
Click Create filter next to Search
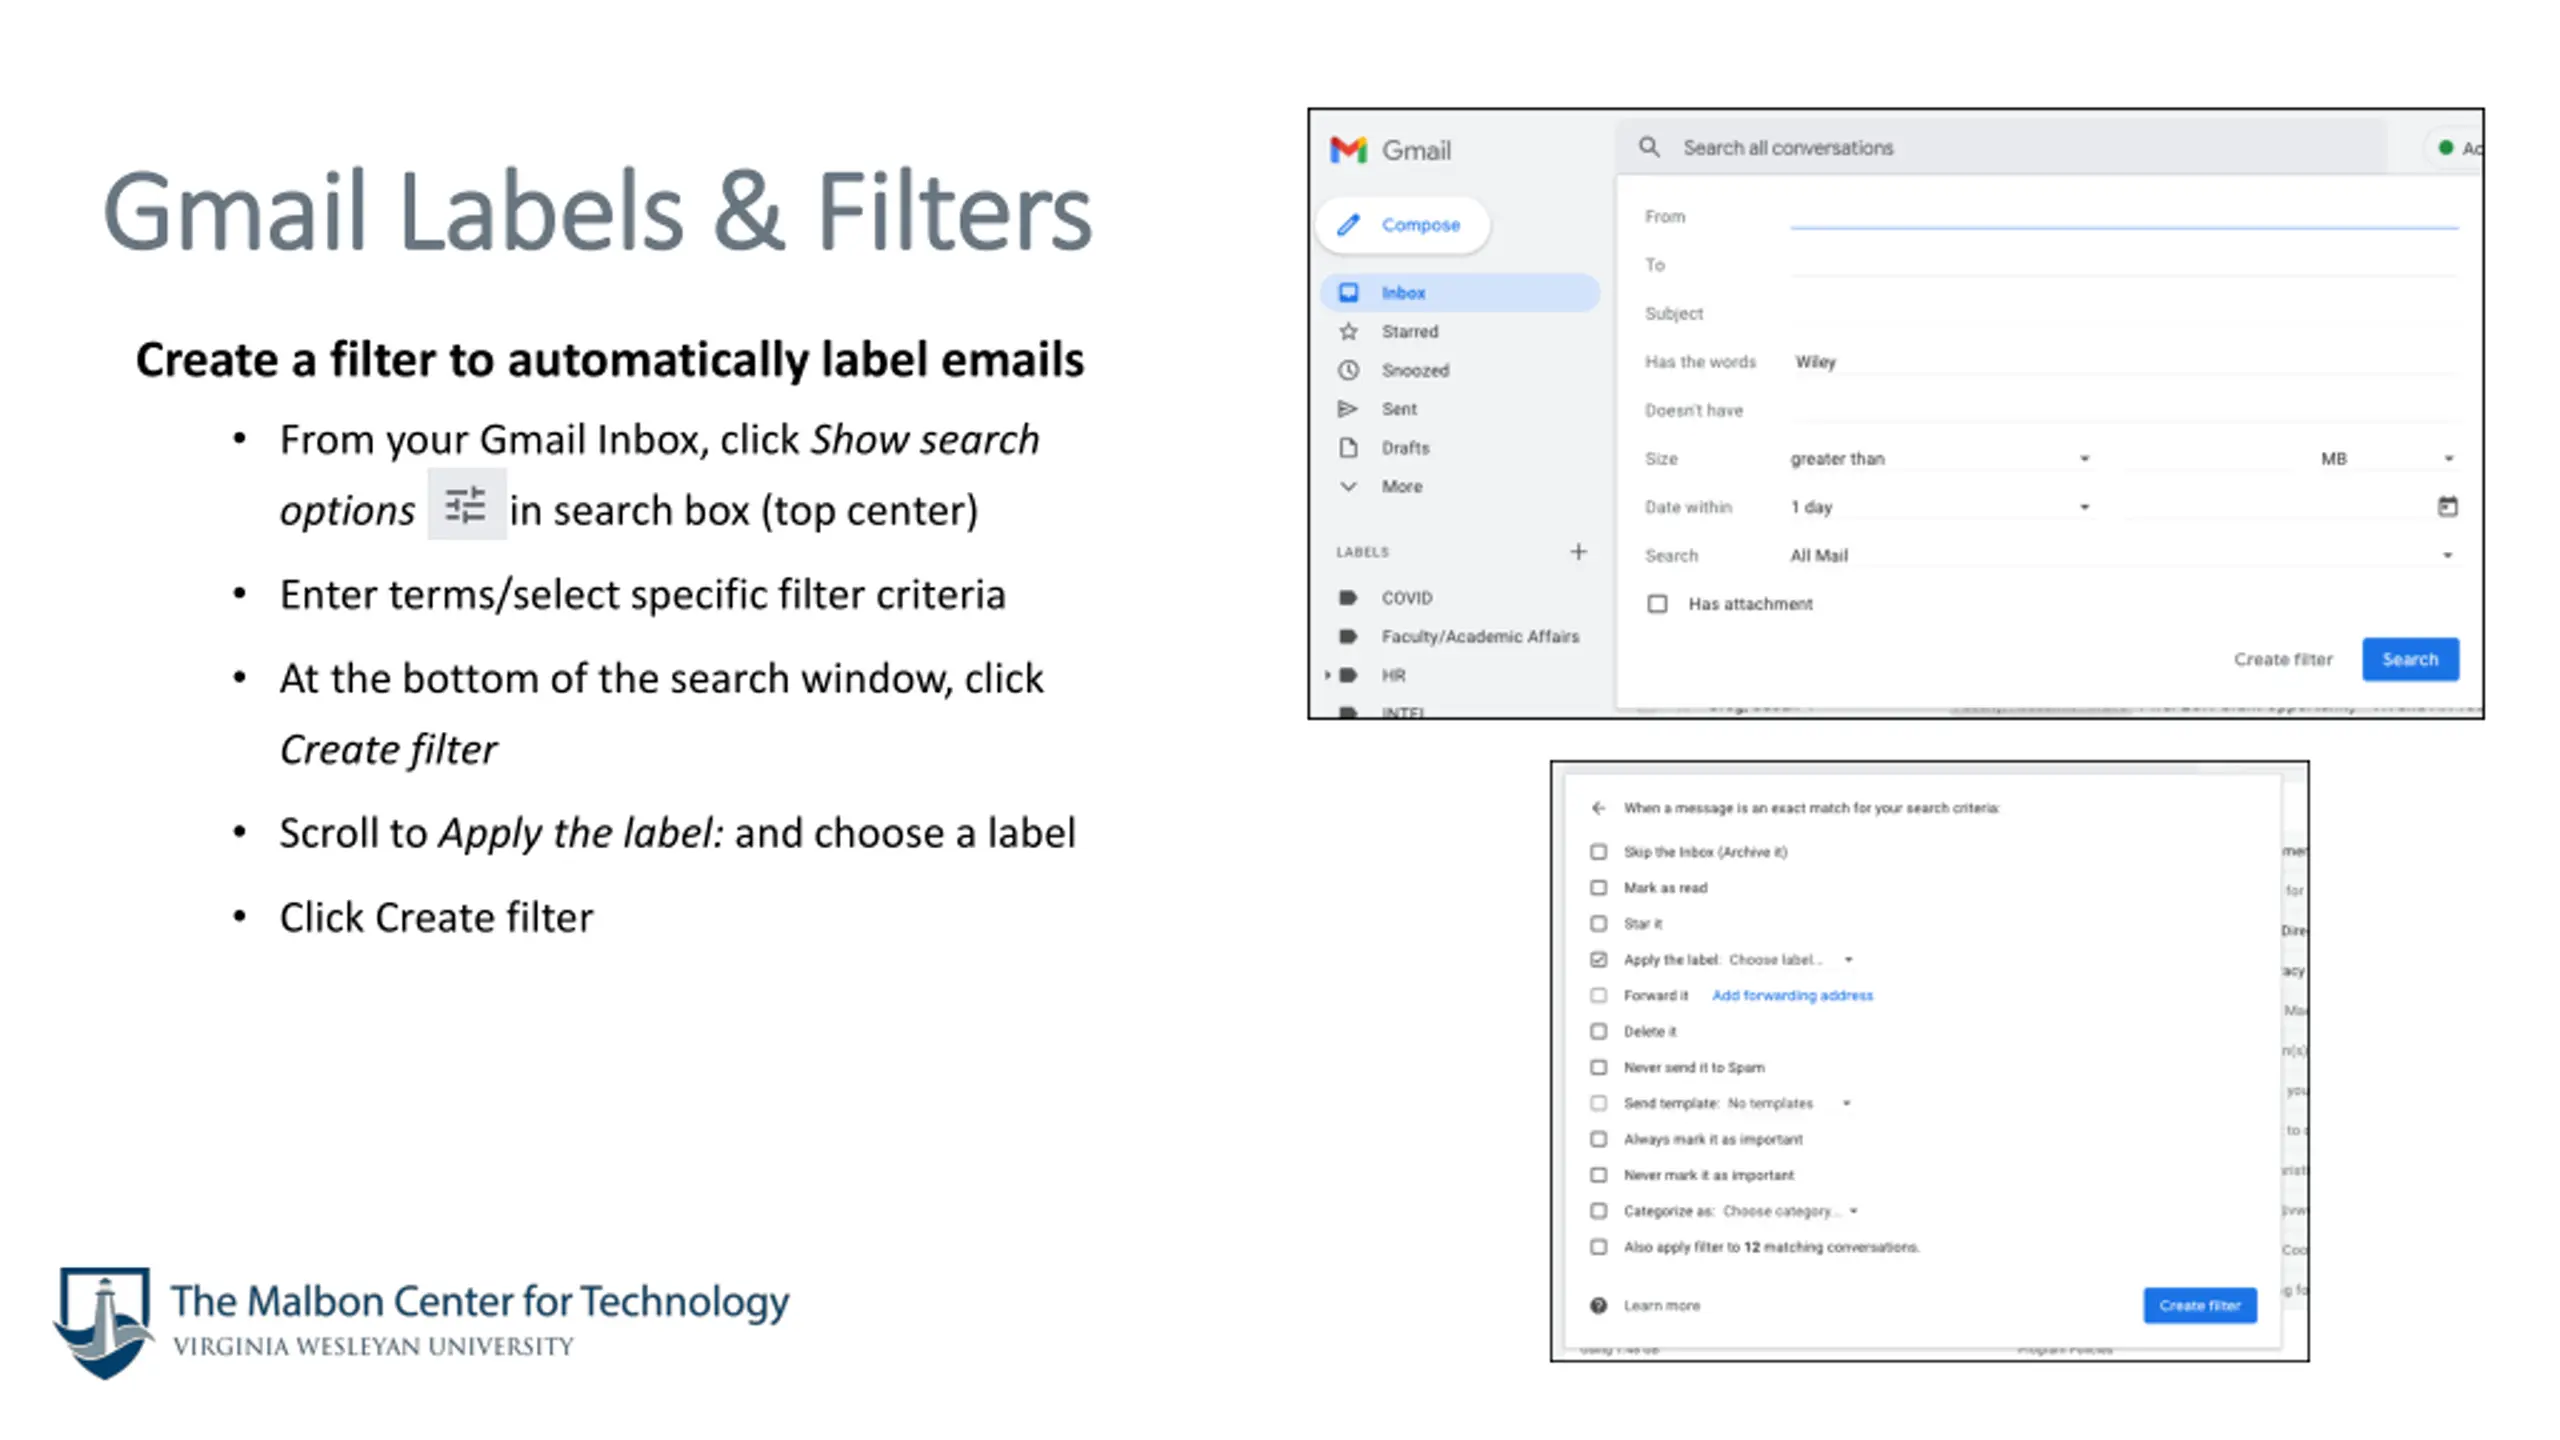[x=2283, y=659]
